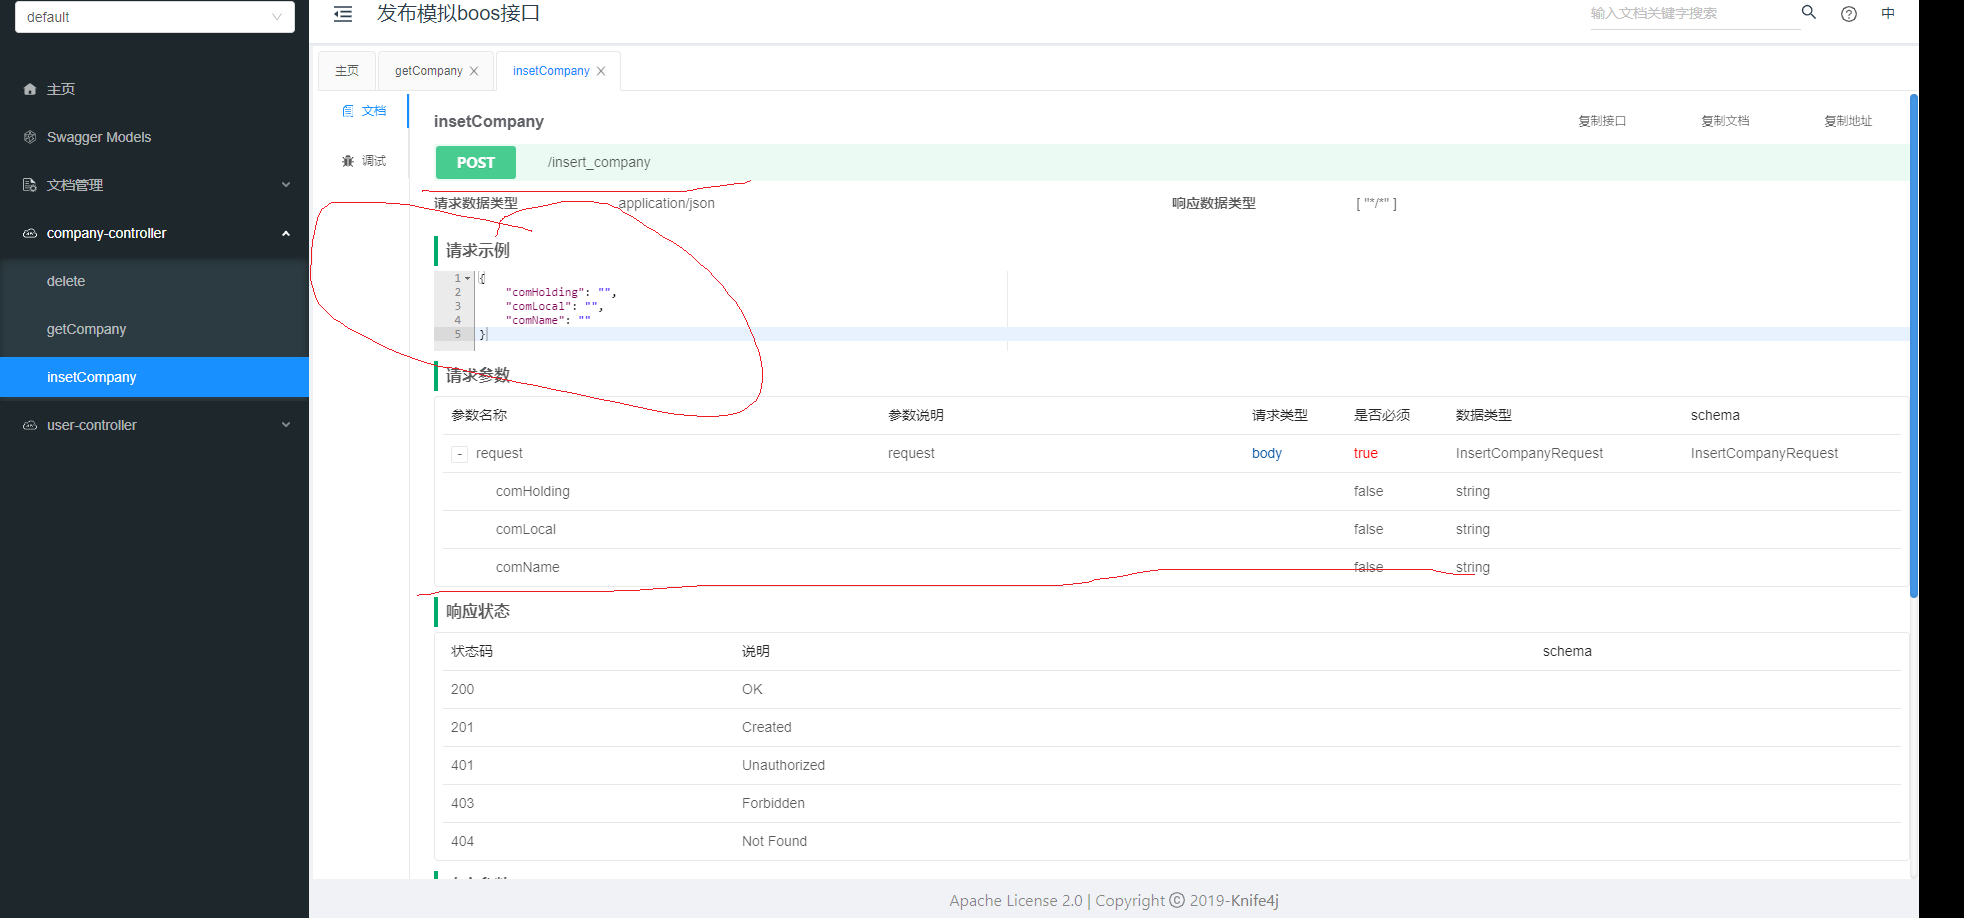Close the insetCompany tab
1964x918 pixels.
point(601,71)
